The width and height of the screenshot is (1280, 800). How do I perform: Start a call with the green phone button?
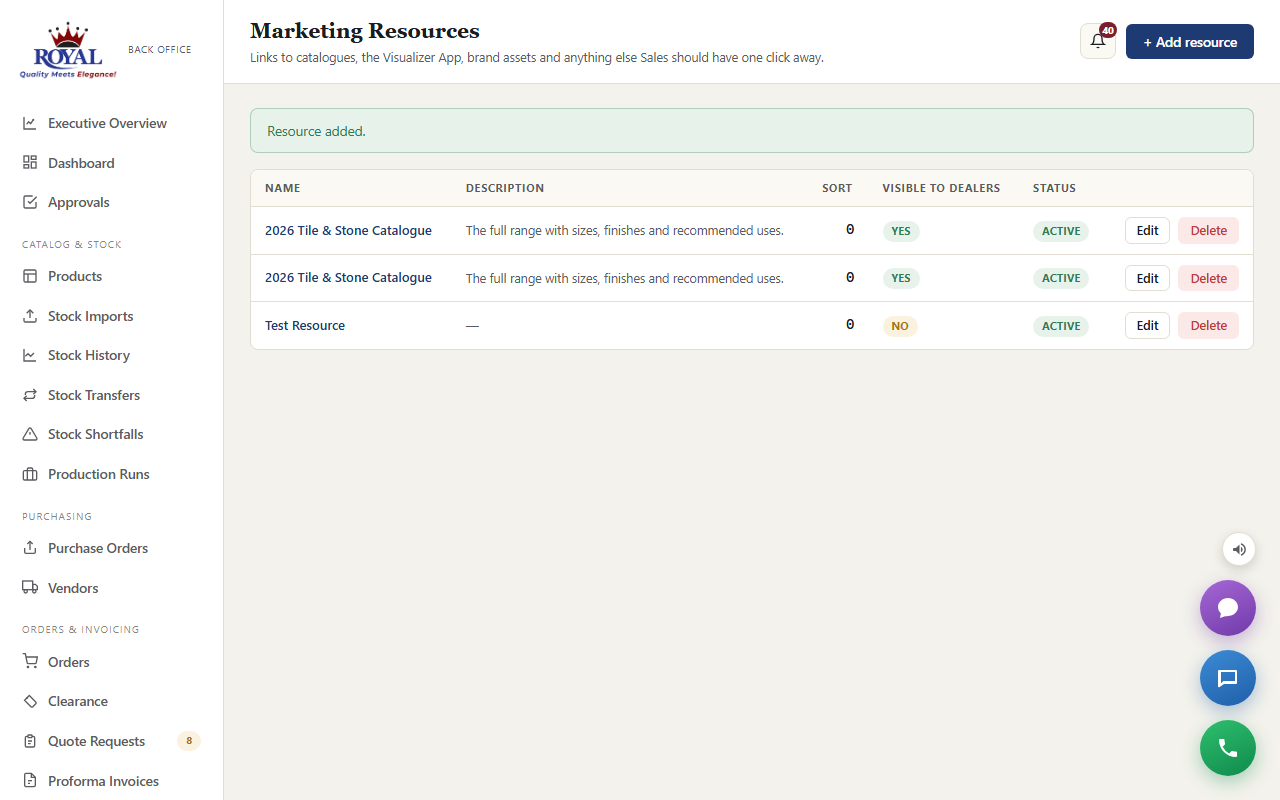1228,748
